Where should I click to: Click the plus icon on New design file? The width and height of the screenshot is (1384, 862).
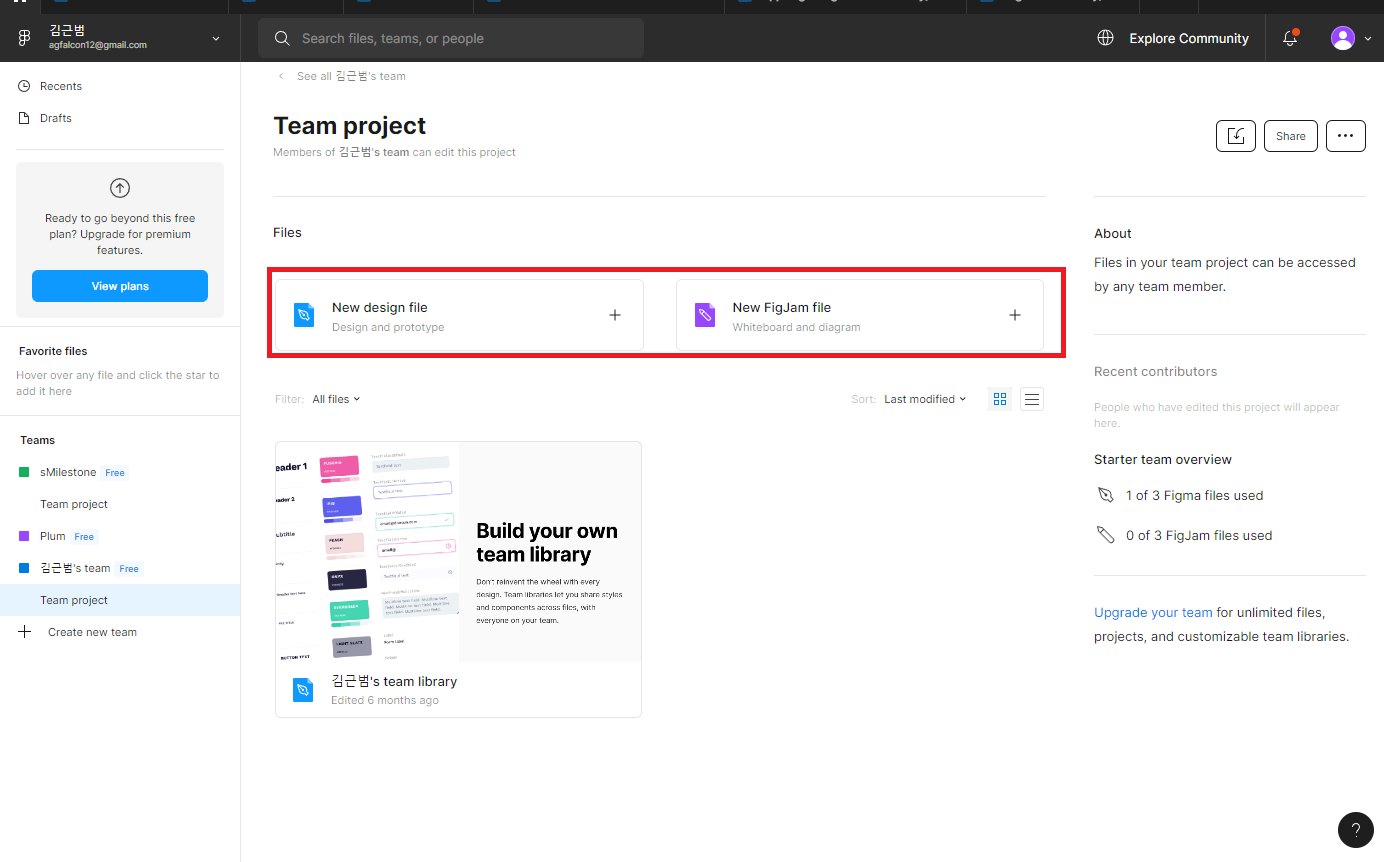click(615, 315)
